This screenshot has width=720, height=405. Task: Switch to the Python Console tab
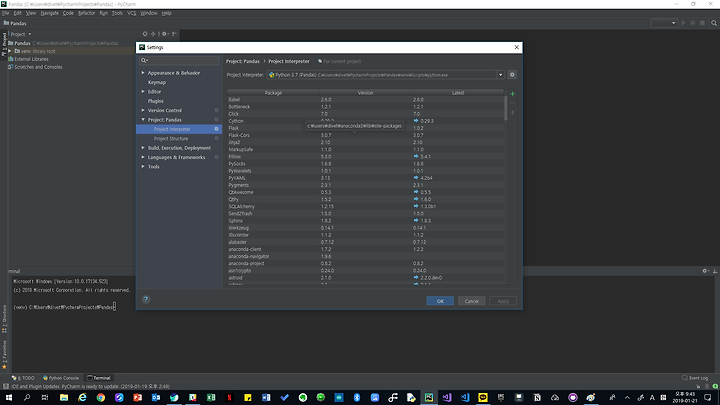tap(61, 378)
